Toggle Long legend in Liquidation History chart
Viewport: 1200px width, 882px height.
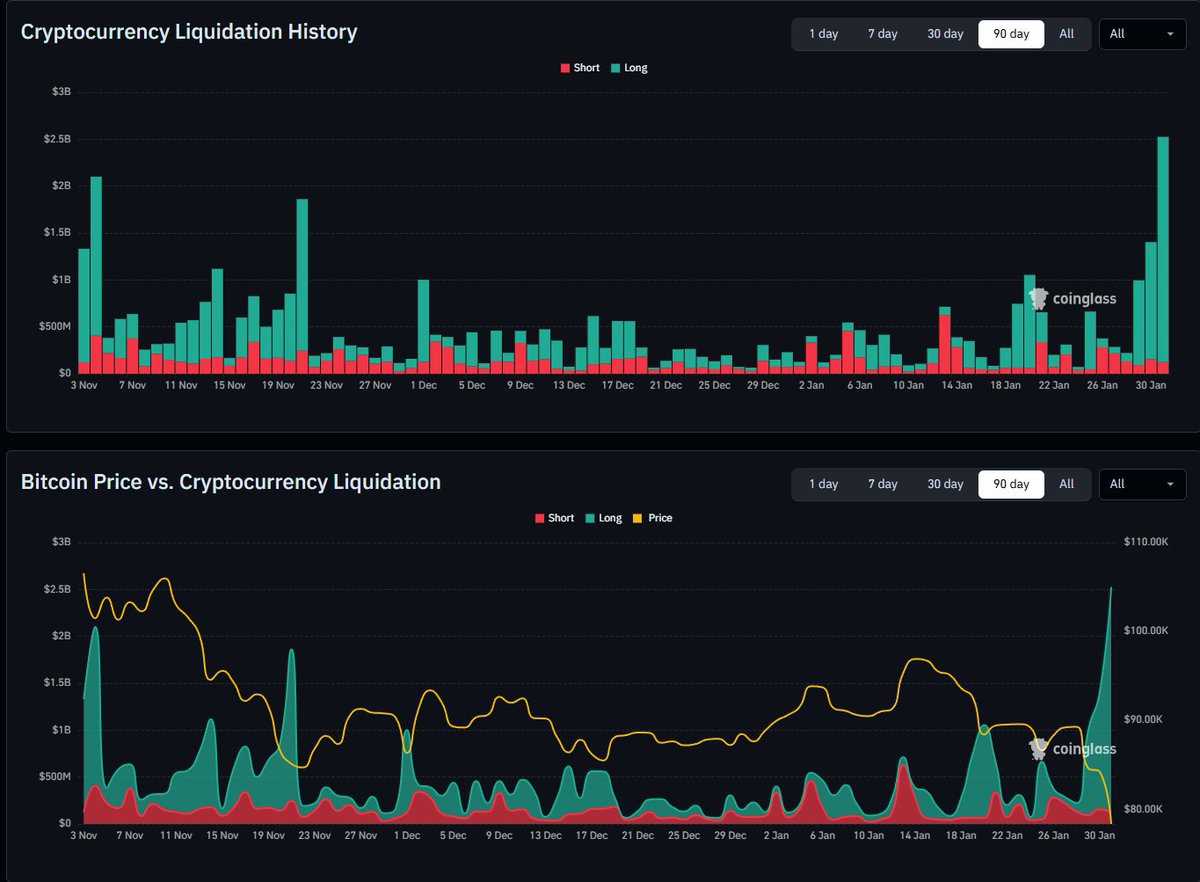click(630, 68)
